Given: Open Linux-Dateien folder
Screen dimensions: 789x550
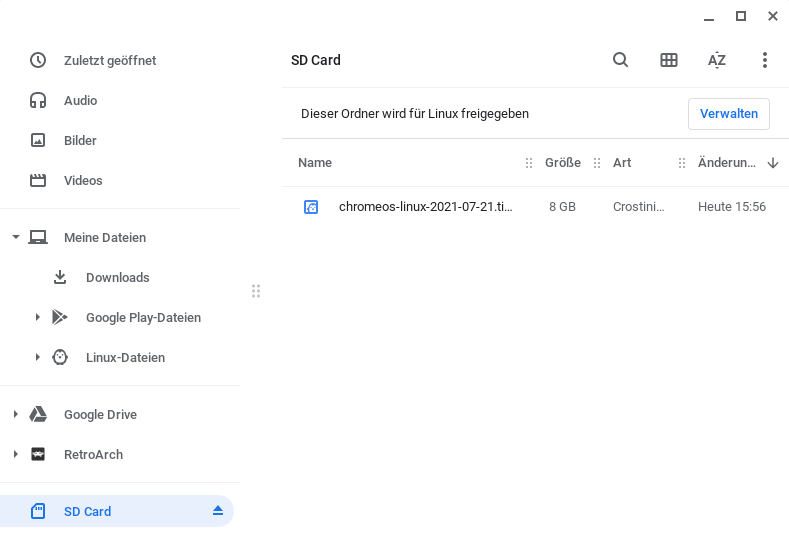Looking at the screenshot, I should (x=125, y=357).
